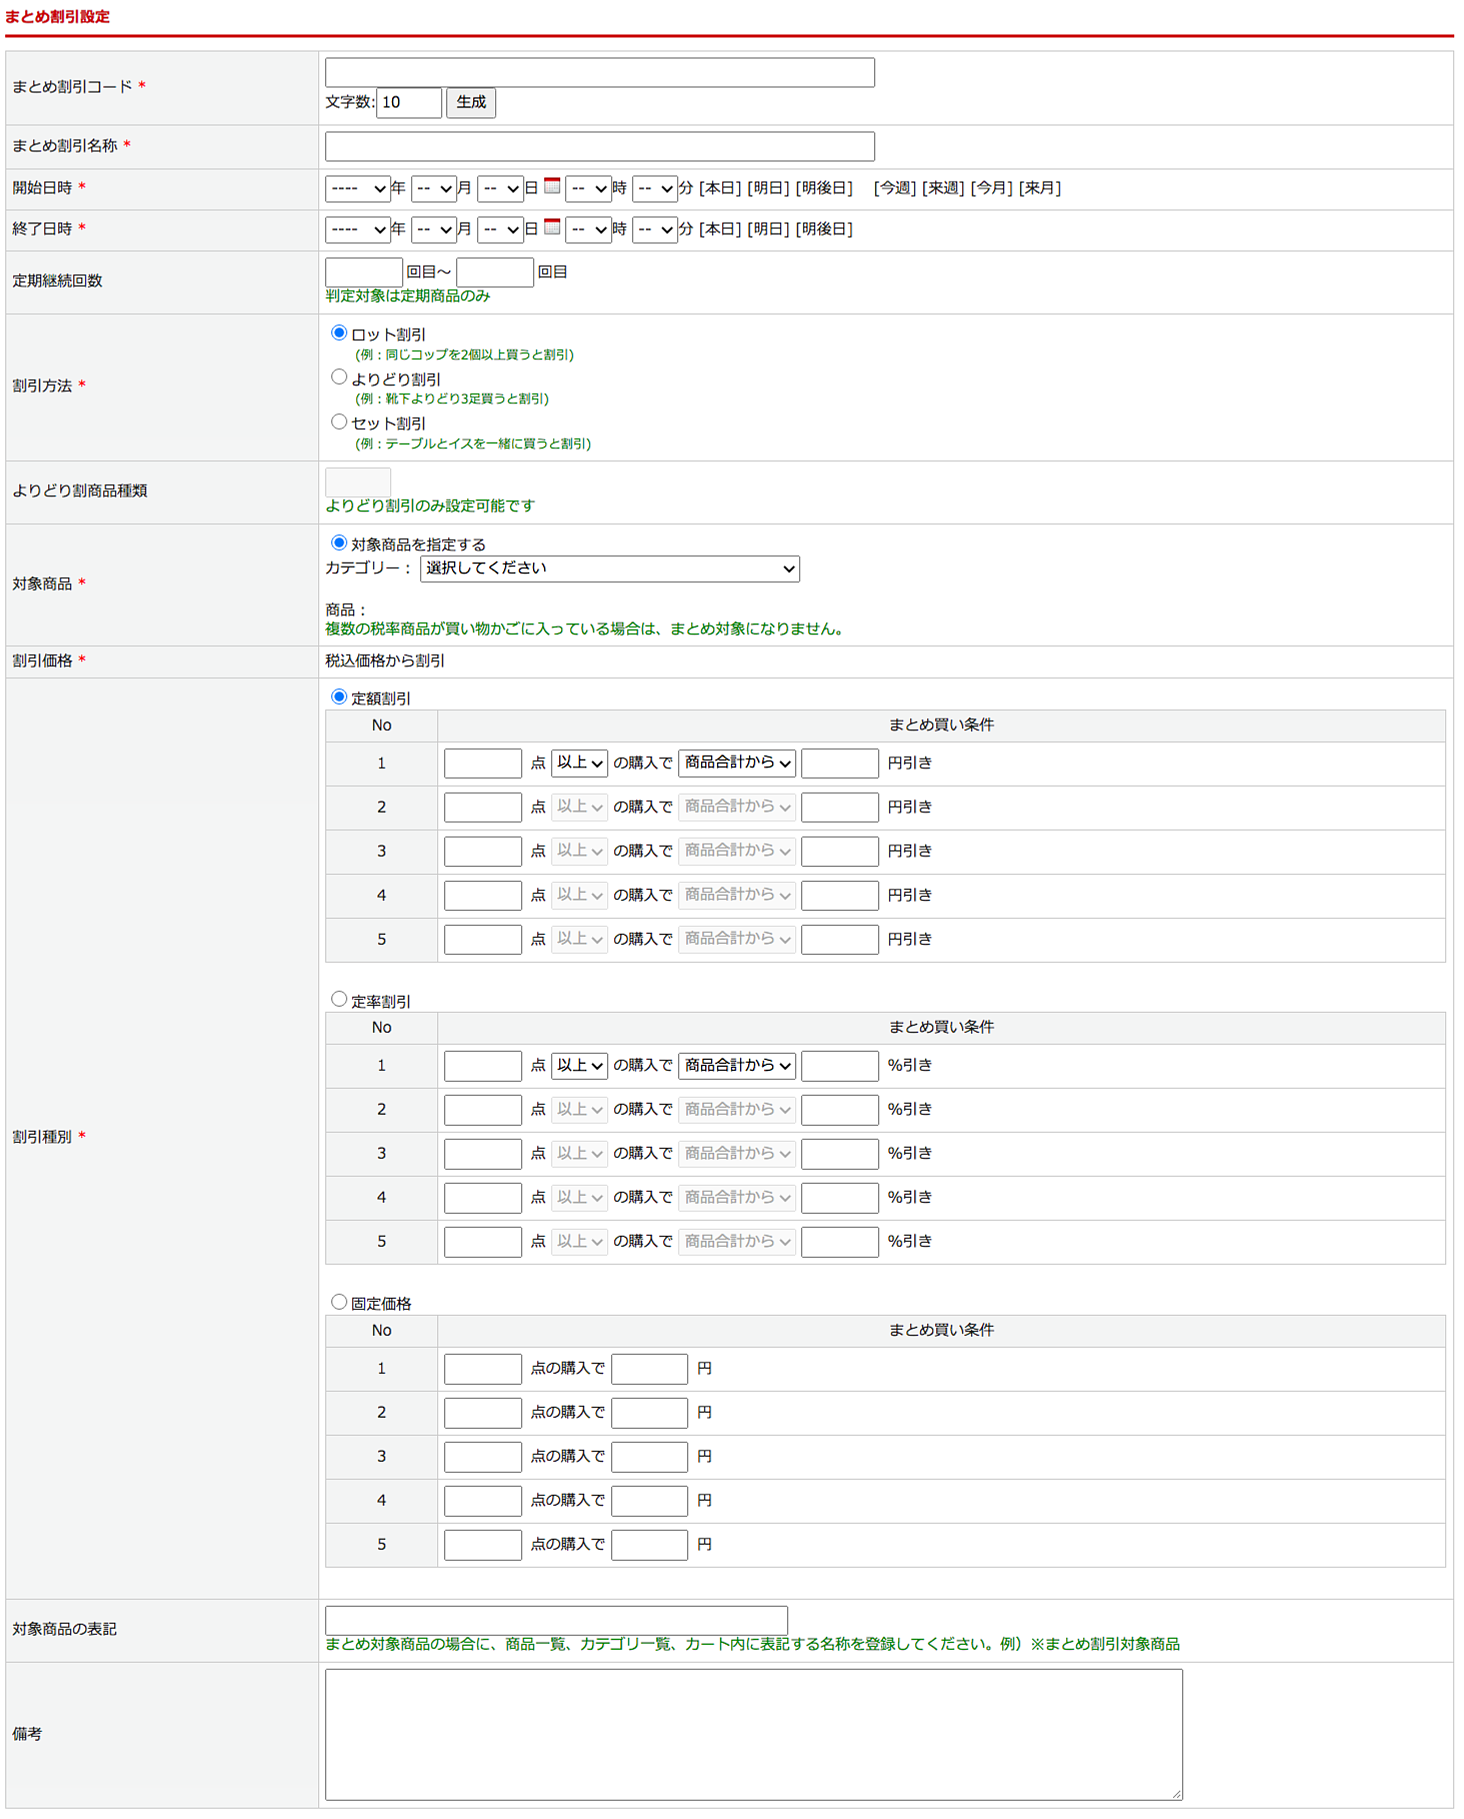The height and width of the screenshot is (1819, 1464).
Task: Expand the カテゴリー dropdown
Action: point(609,569)
